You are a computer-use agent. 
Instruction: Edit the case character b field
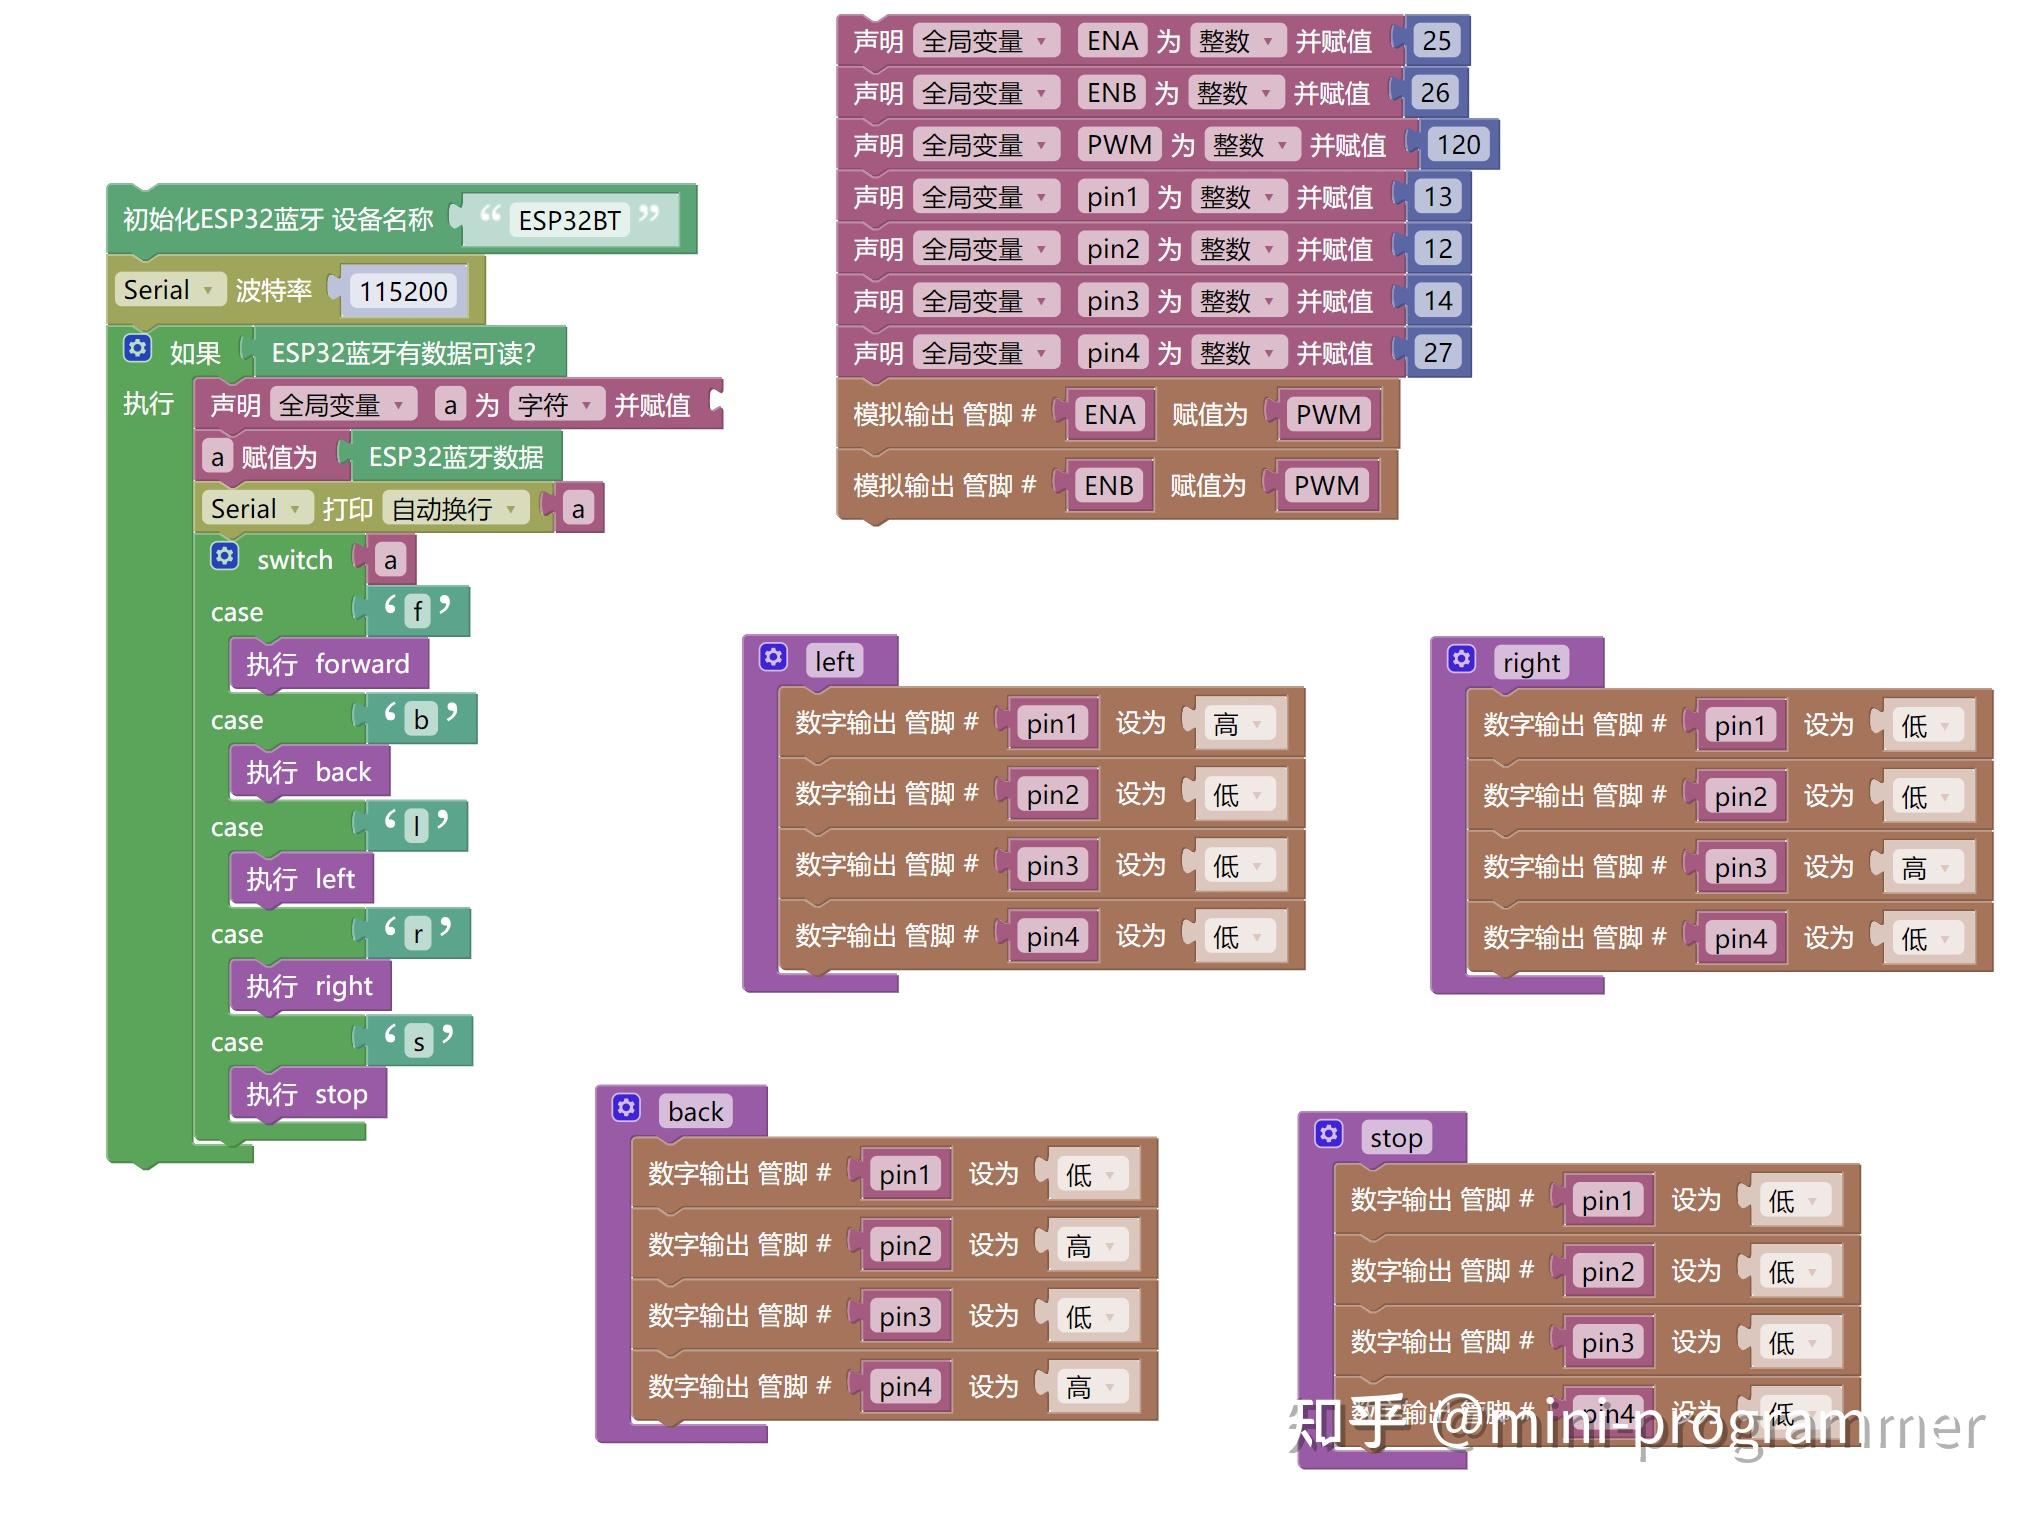(422, 719)
